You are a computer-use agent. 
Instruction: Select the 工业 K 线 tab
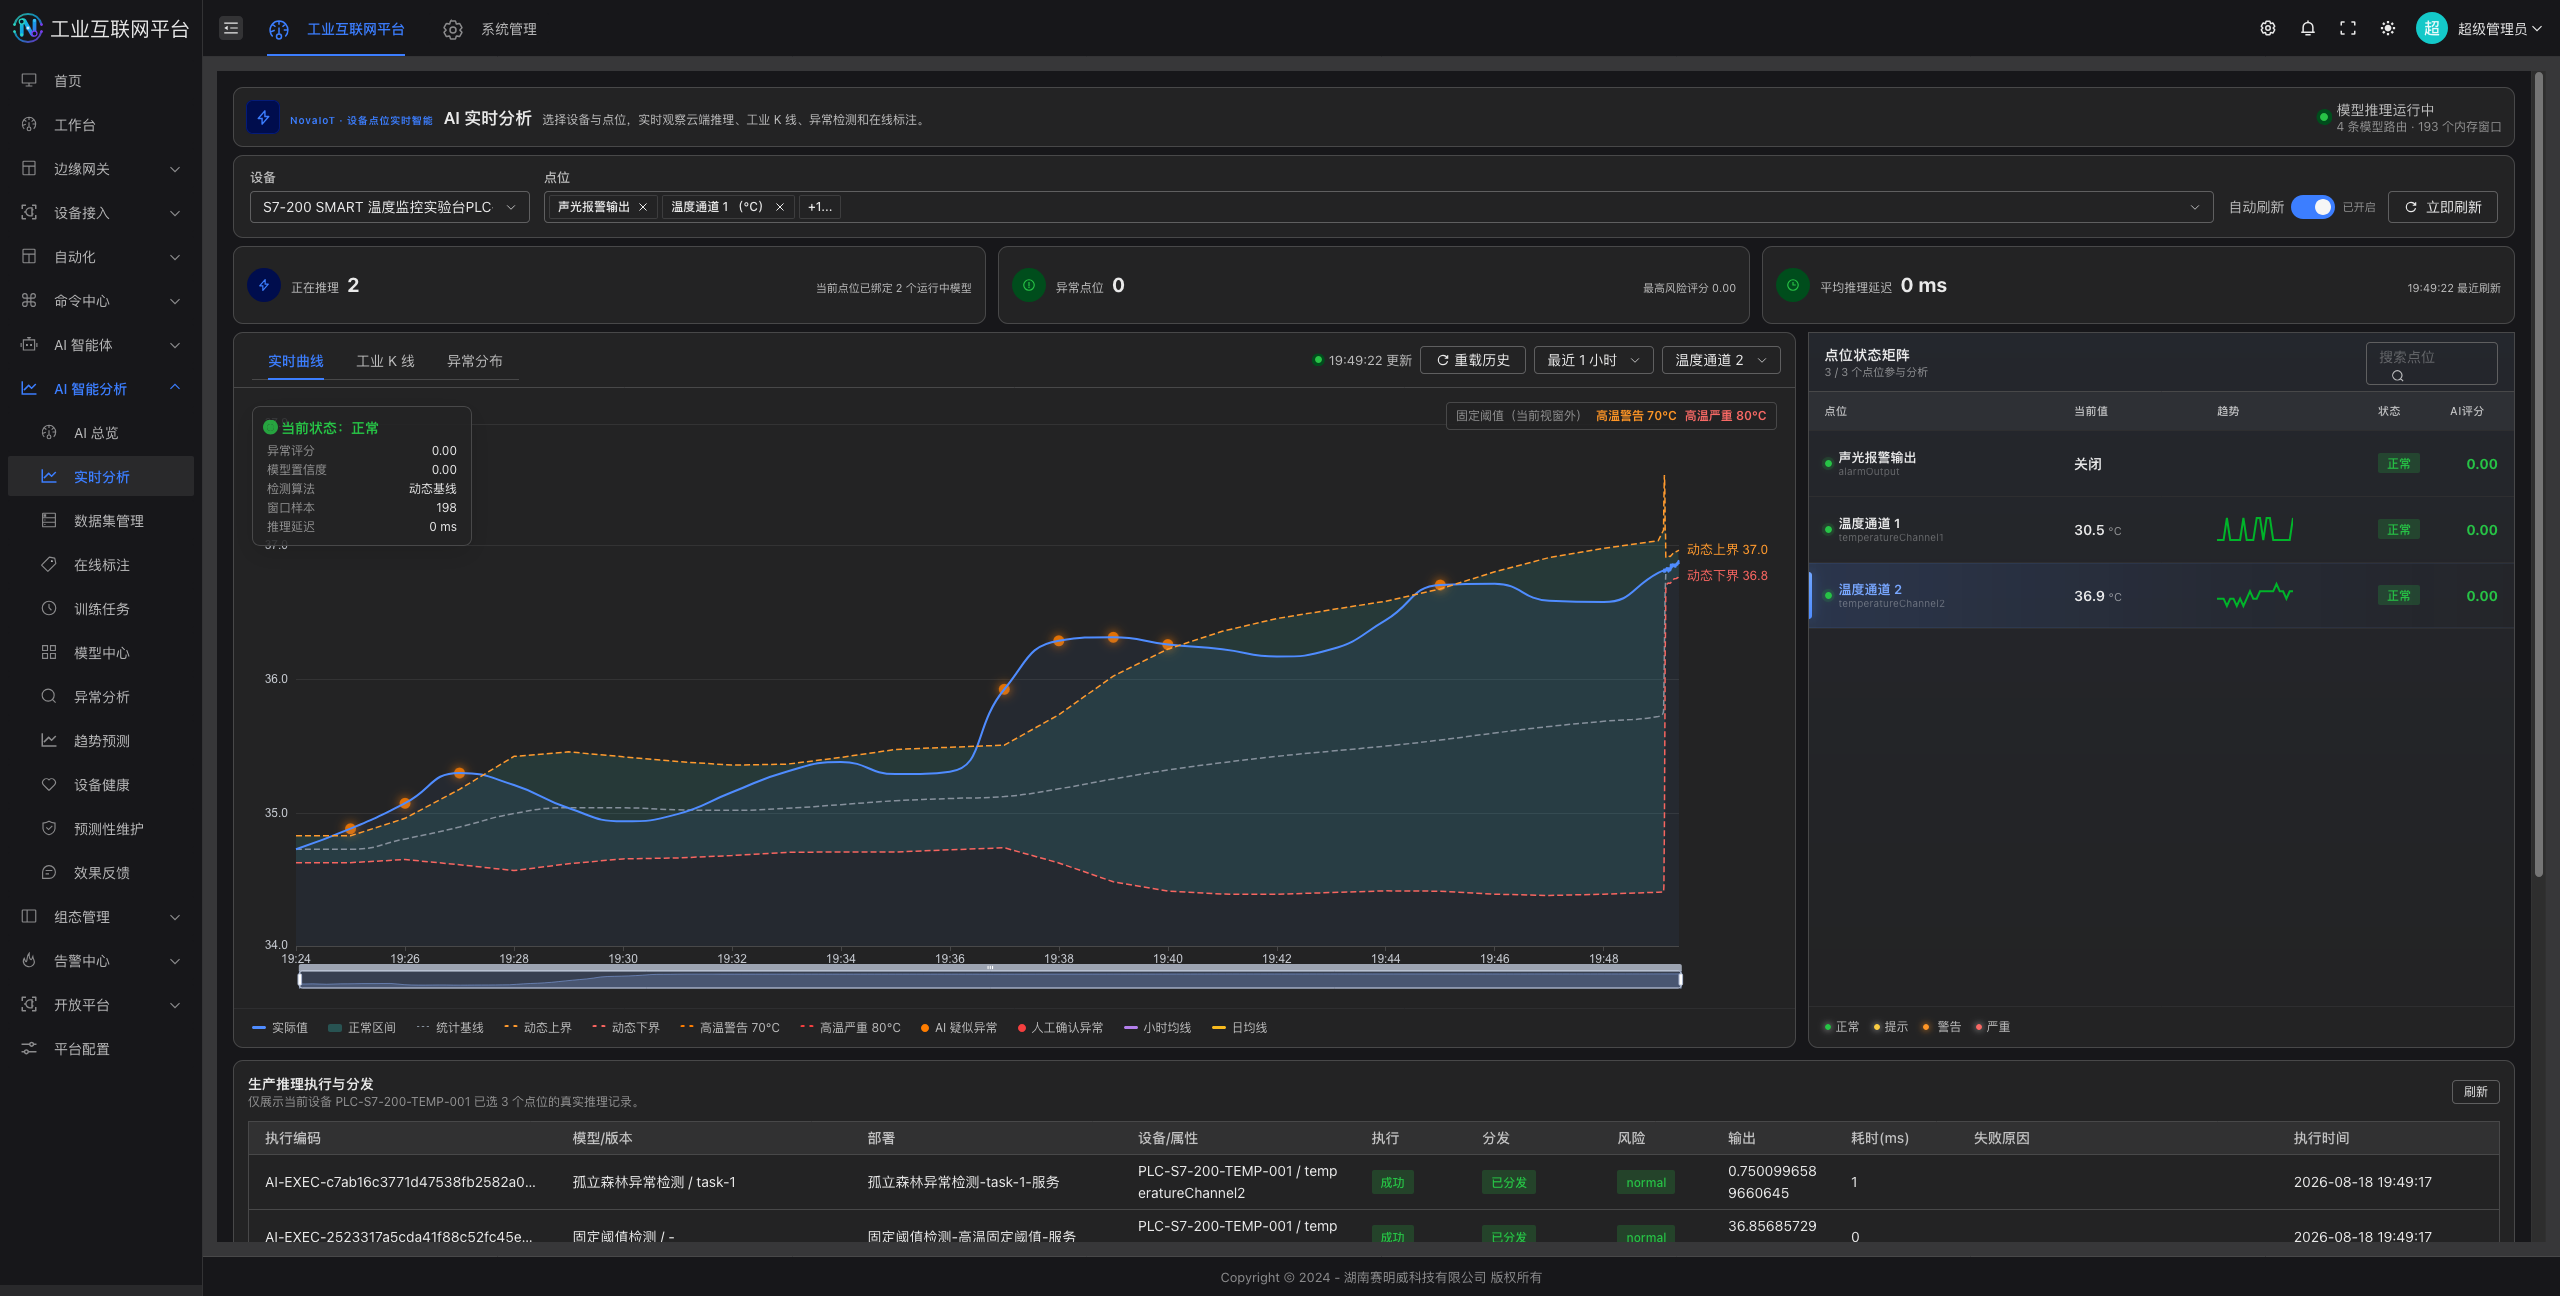click(385, 361)
